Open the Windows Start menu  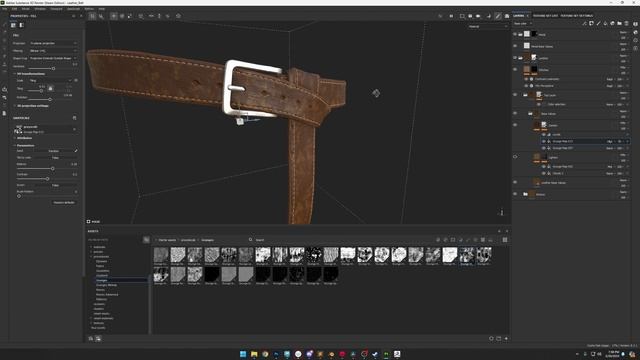coord(243,354)
